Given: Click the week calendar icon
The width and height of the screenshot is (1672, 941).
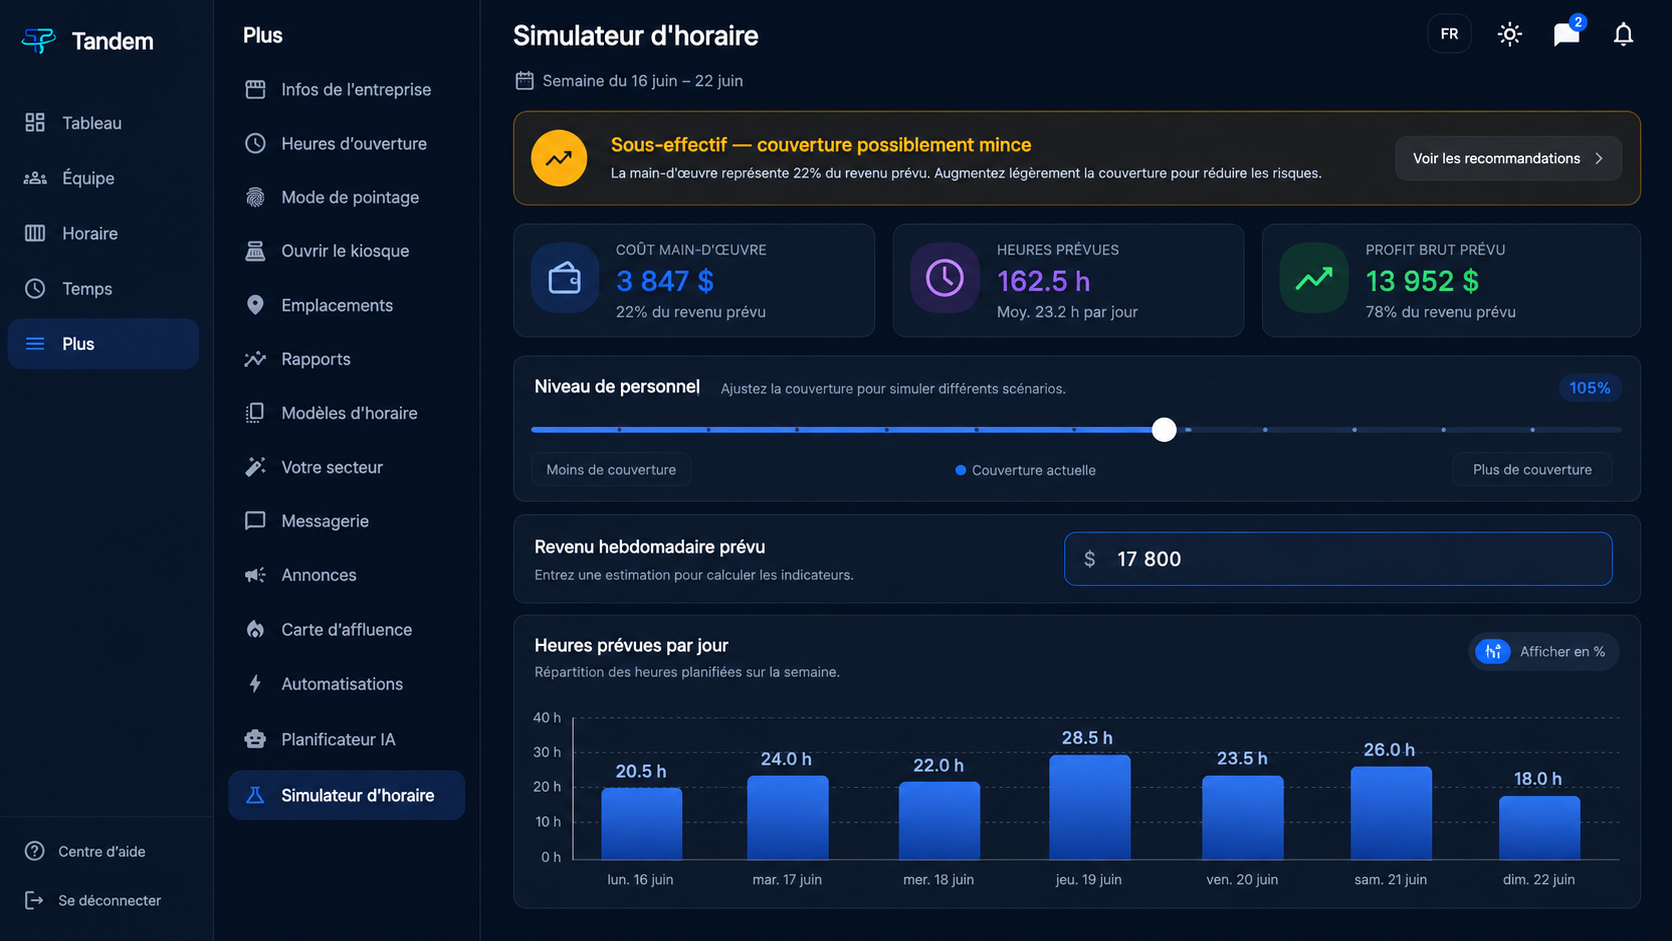Looking at the screenshot, I should point(524,80).
